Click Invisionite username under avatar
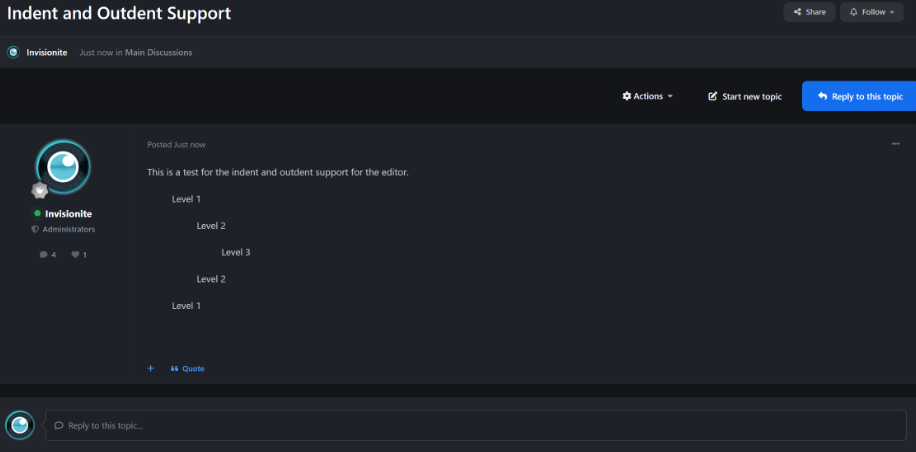Image resolution: width=916 pixels, height=452 pixels. [x=68, y=213]
